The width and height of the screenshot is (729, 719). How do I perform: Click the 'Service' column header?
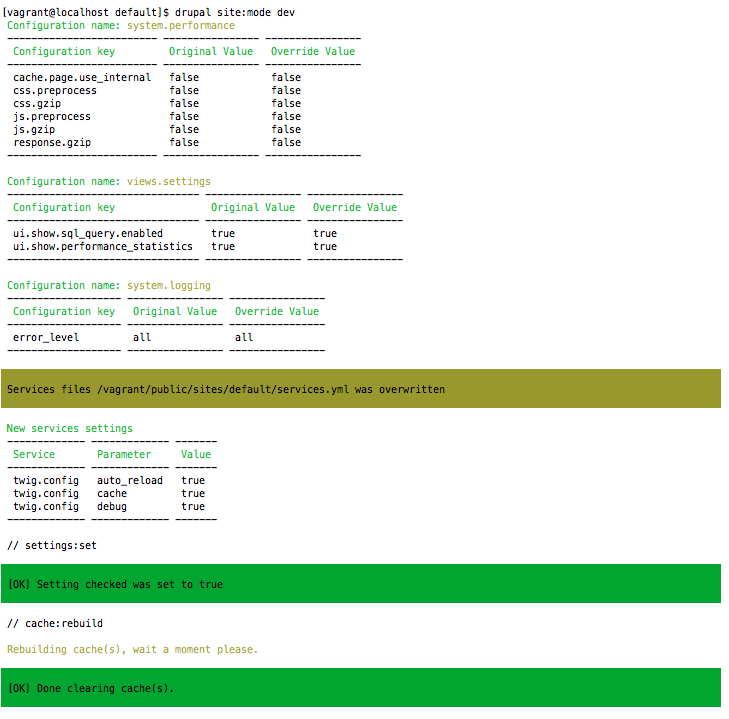[34, 454]
